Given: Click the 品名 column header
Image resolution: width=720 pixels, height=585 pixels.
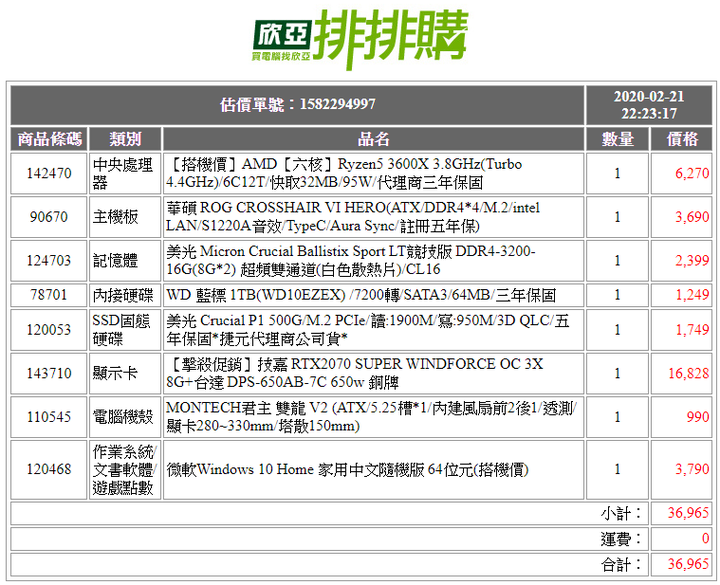Looking at the screenshot, I should (373, 139).
